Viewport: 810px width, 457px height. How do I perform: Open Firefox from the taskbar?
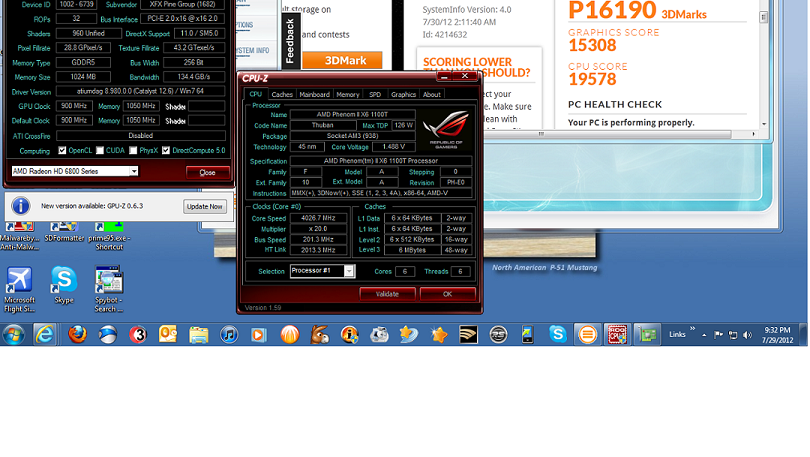(x=77, y=335)
